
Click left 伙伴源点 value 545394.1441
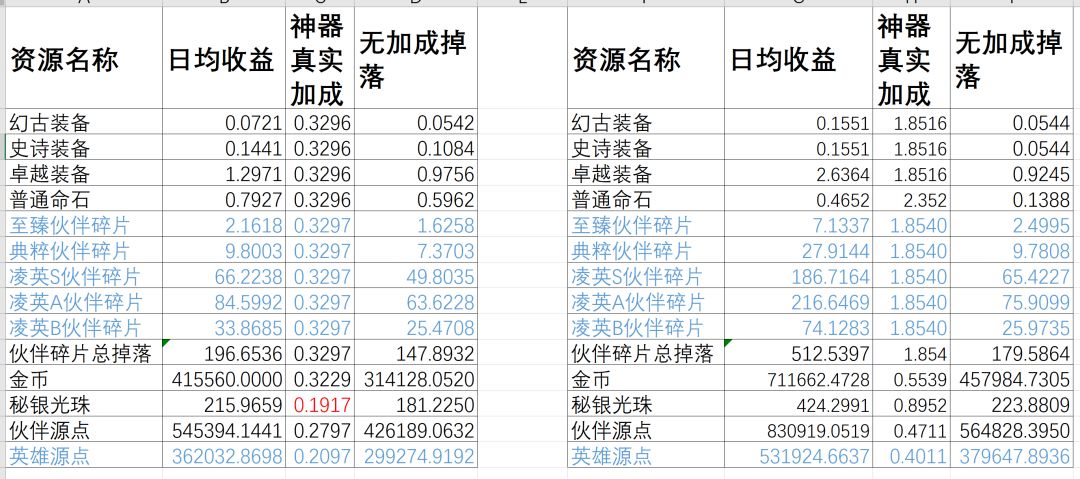[x=225, y=430]
